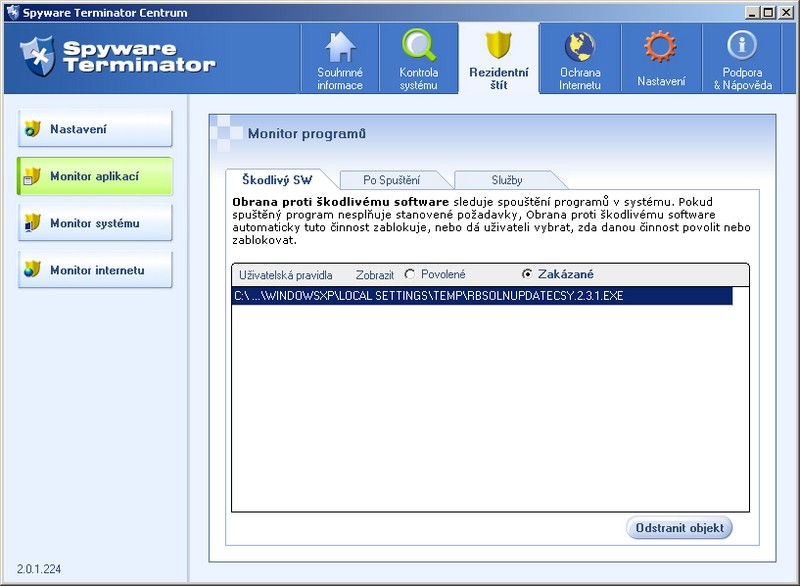Click the Kontrola systému magnifier icon
The image size is (800, 586).
418,47
